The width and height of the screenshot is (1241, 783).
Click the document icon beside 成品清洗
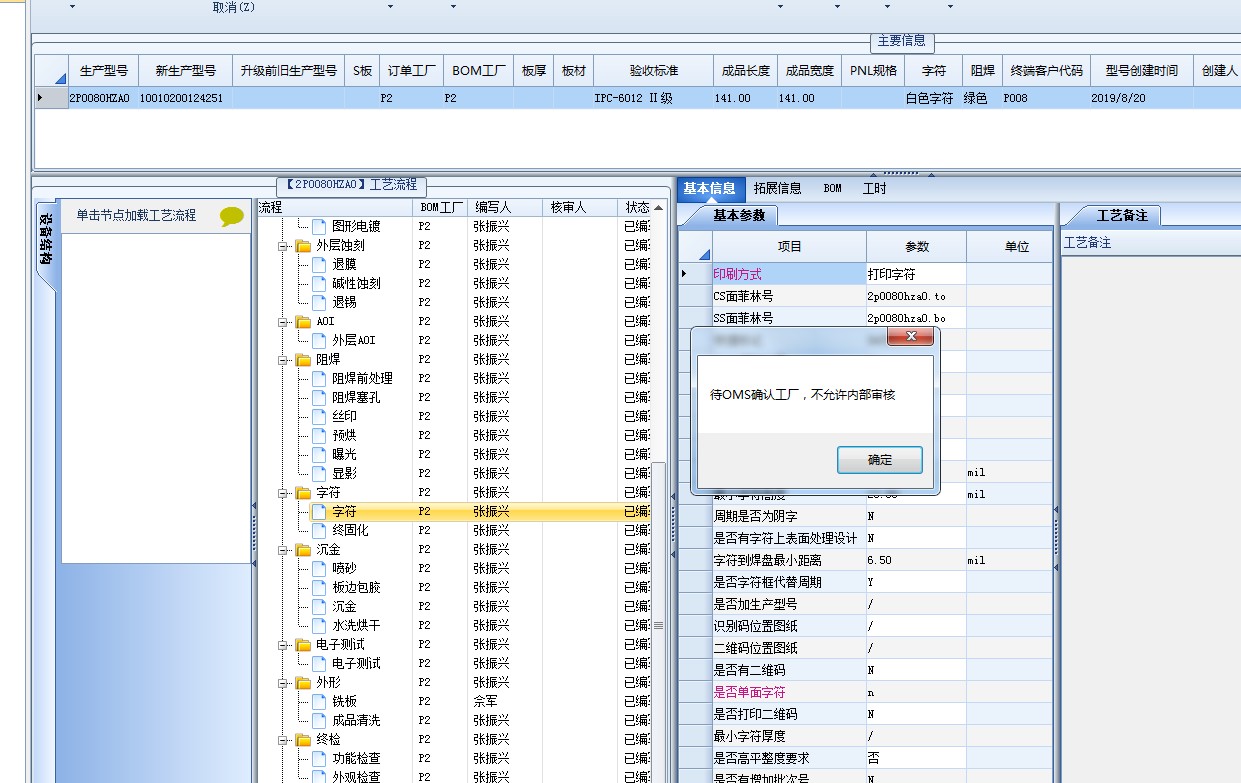click(x=319, y=720)
